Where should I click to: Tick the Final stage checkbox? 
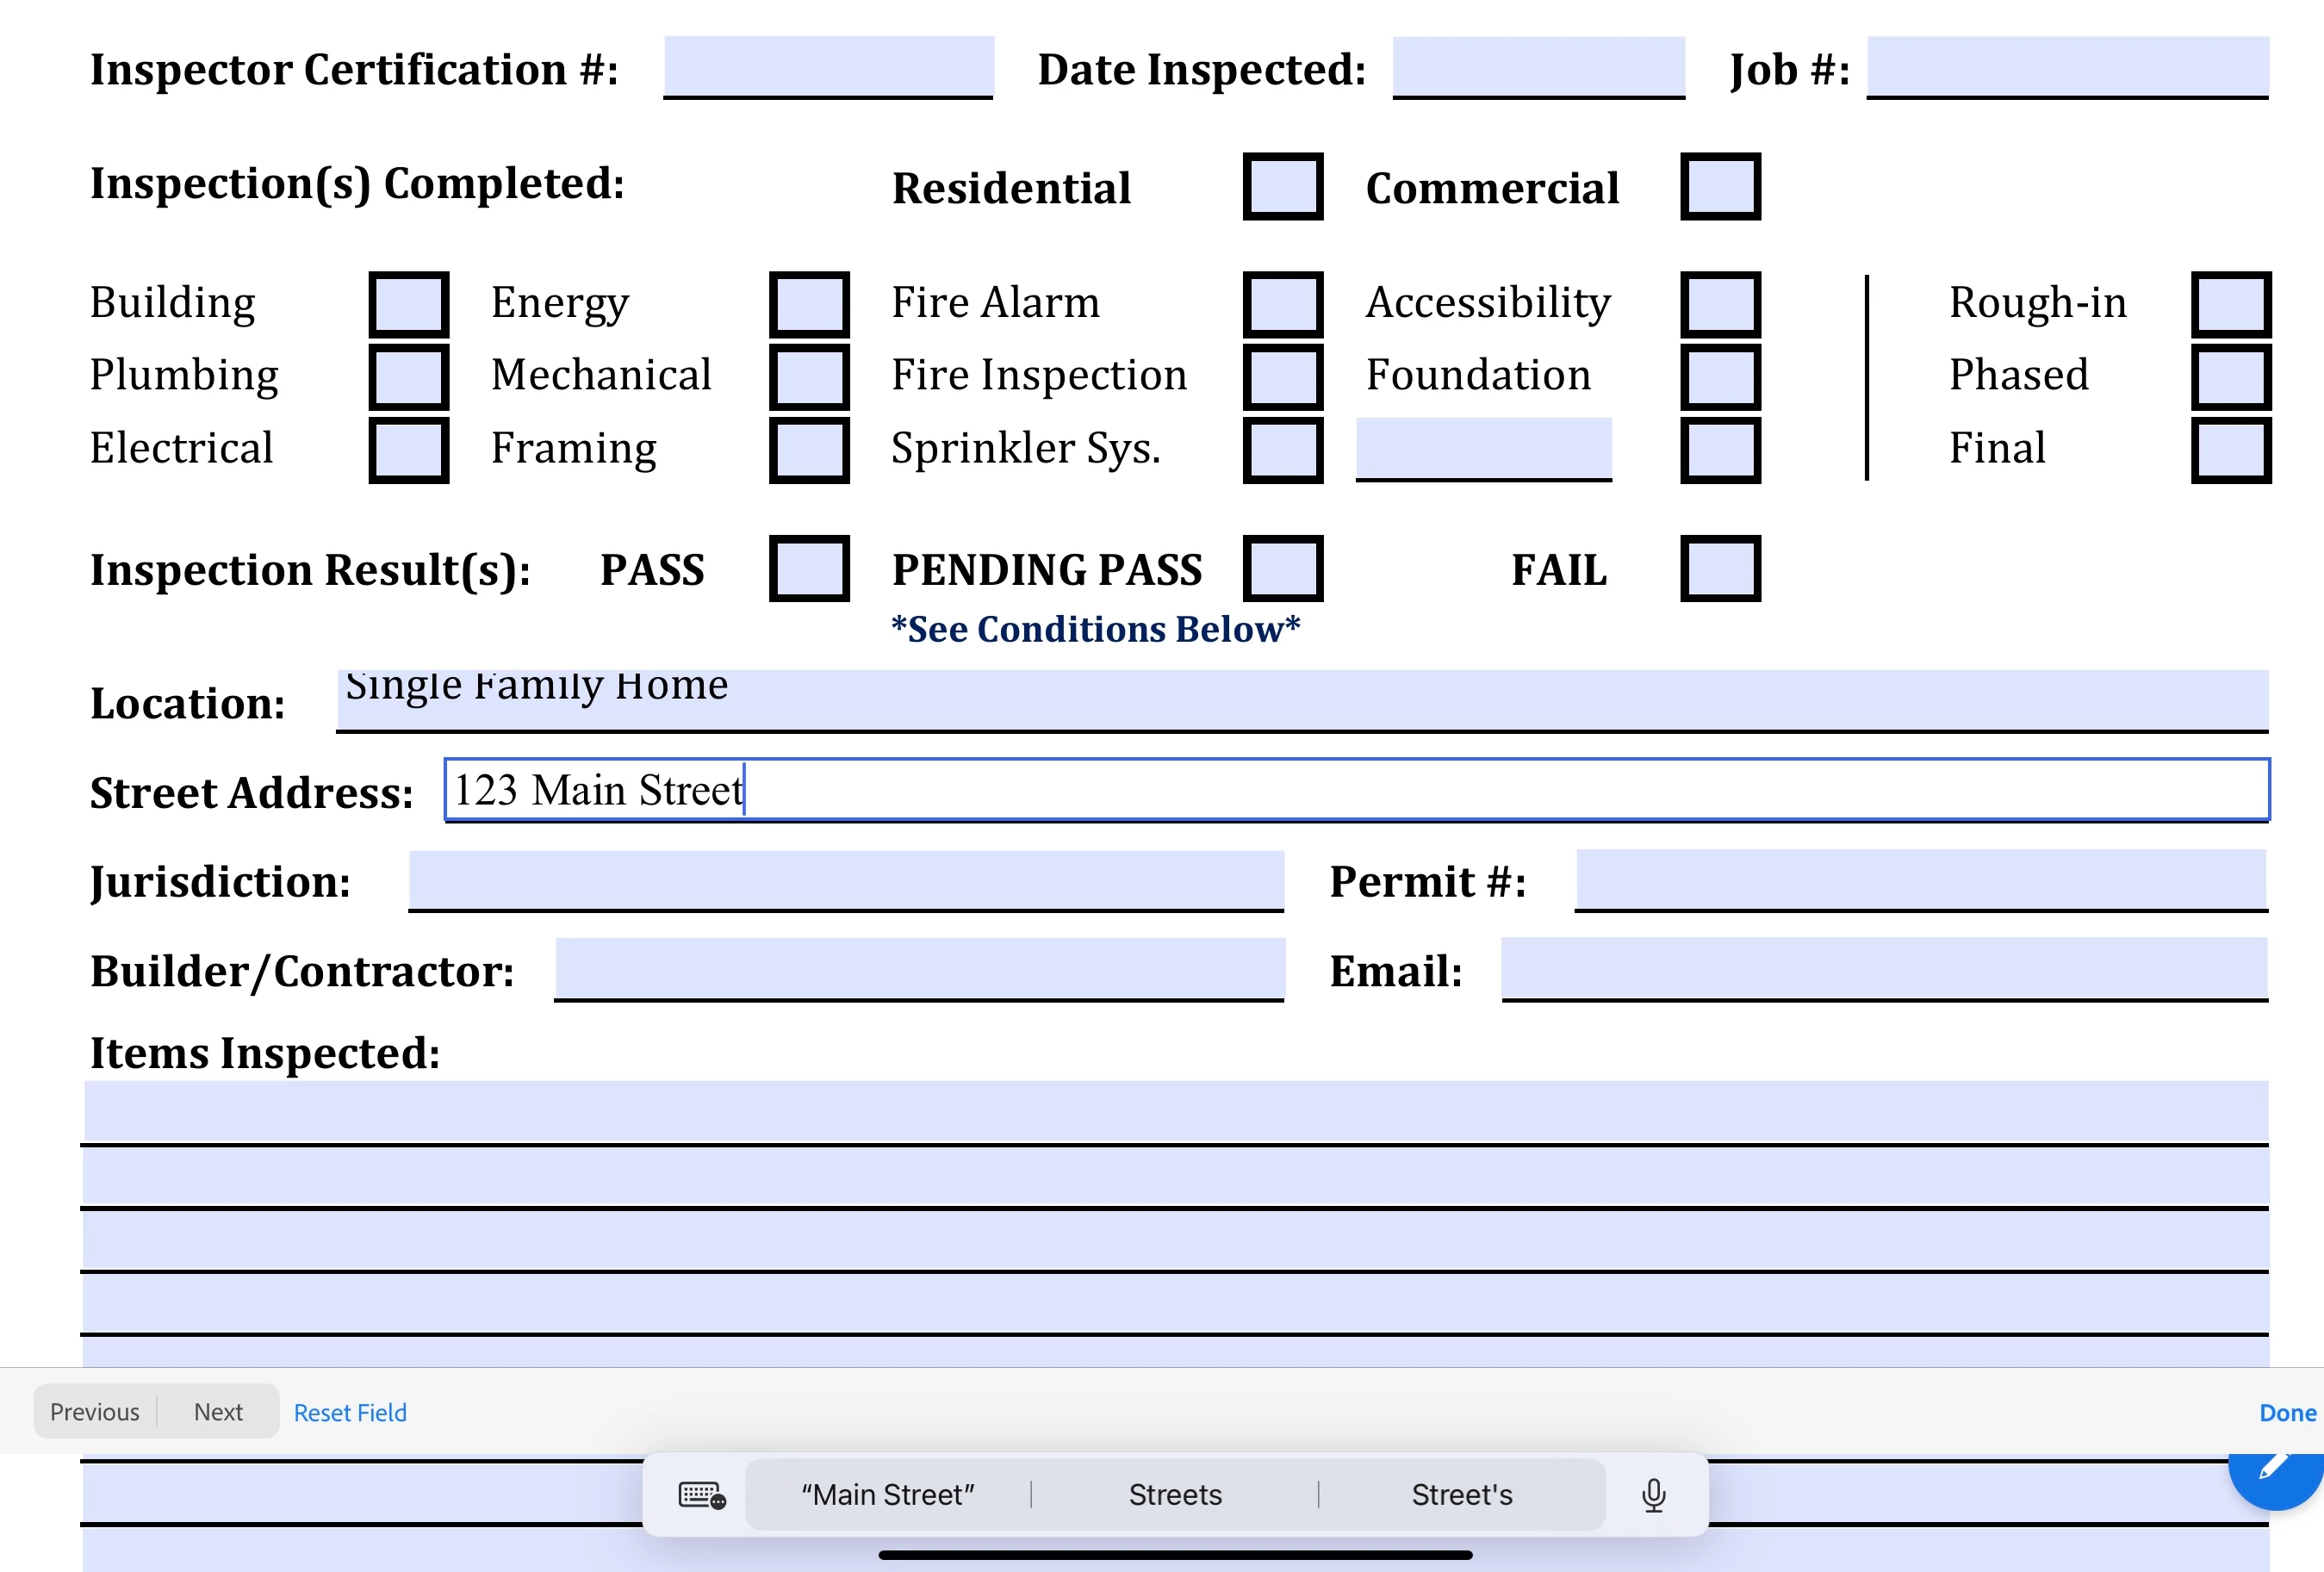tap(2230, 450)
